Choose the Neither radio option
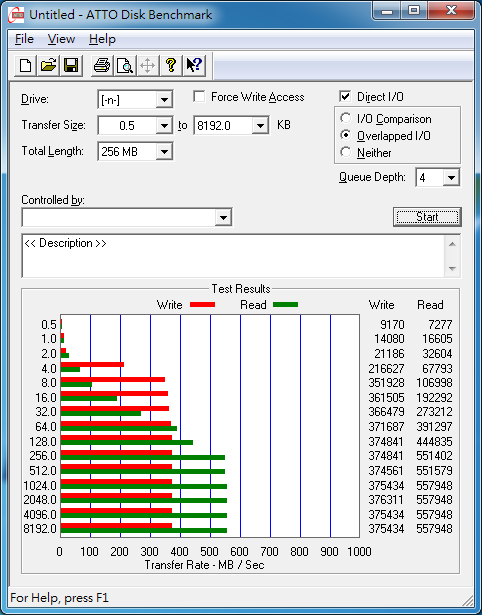 pos(346,152)
